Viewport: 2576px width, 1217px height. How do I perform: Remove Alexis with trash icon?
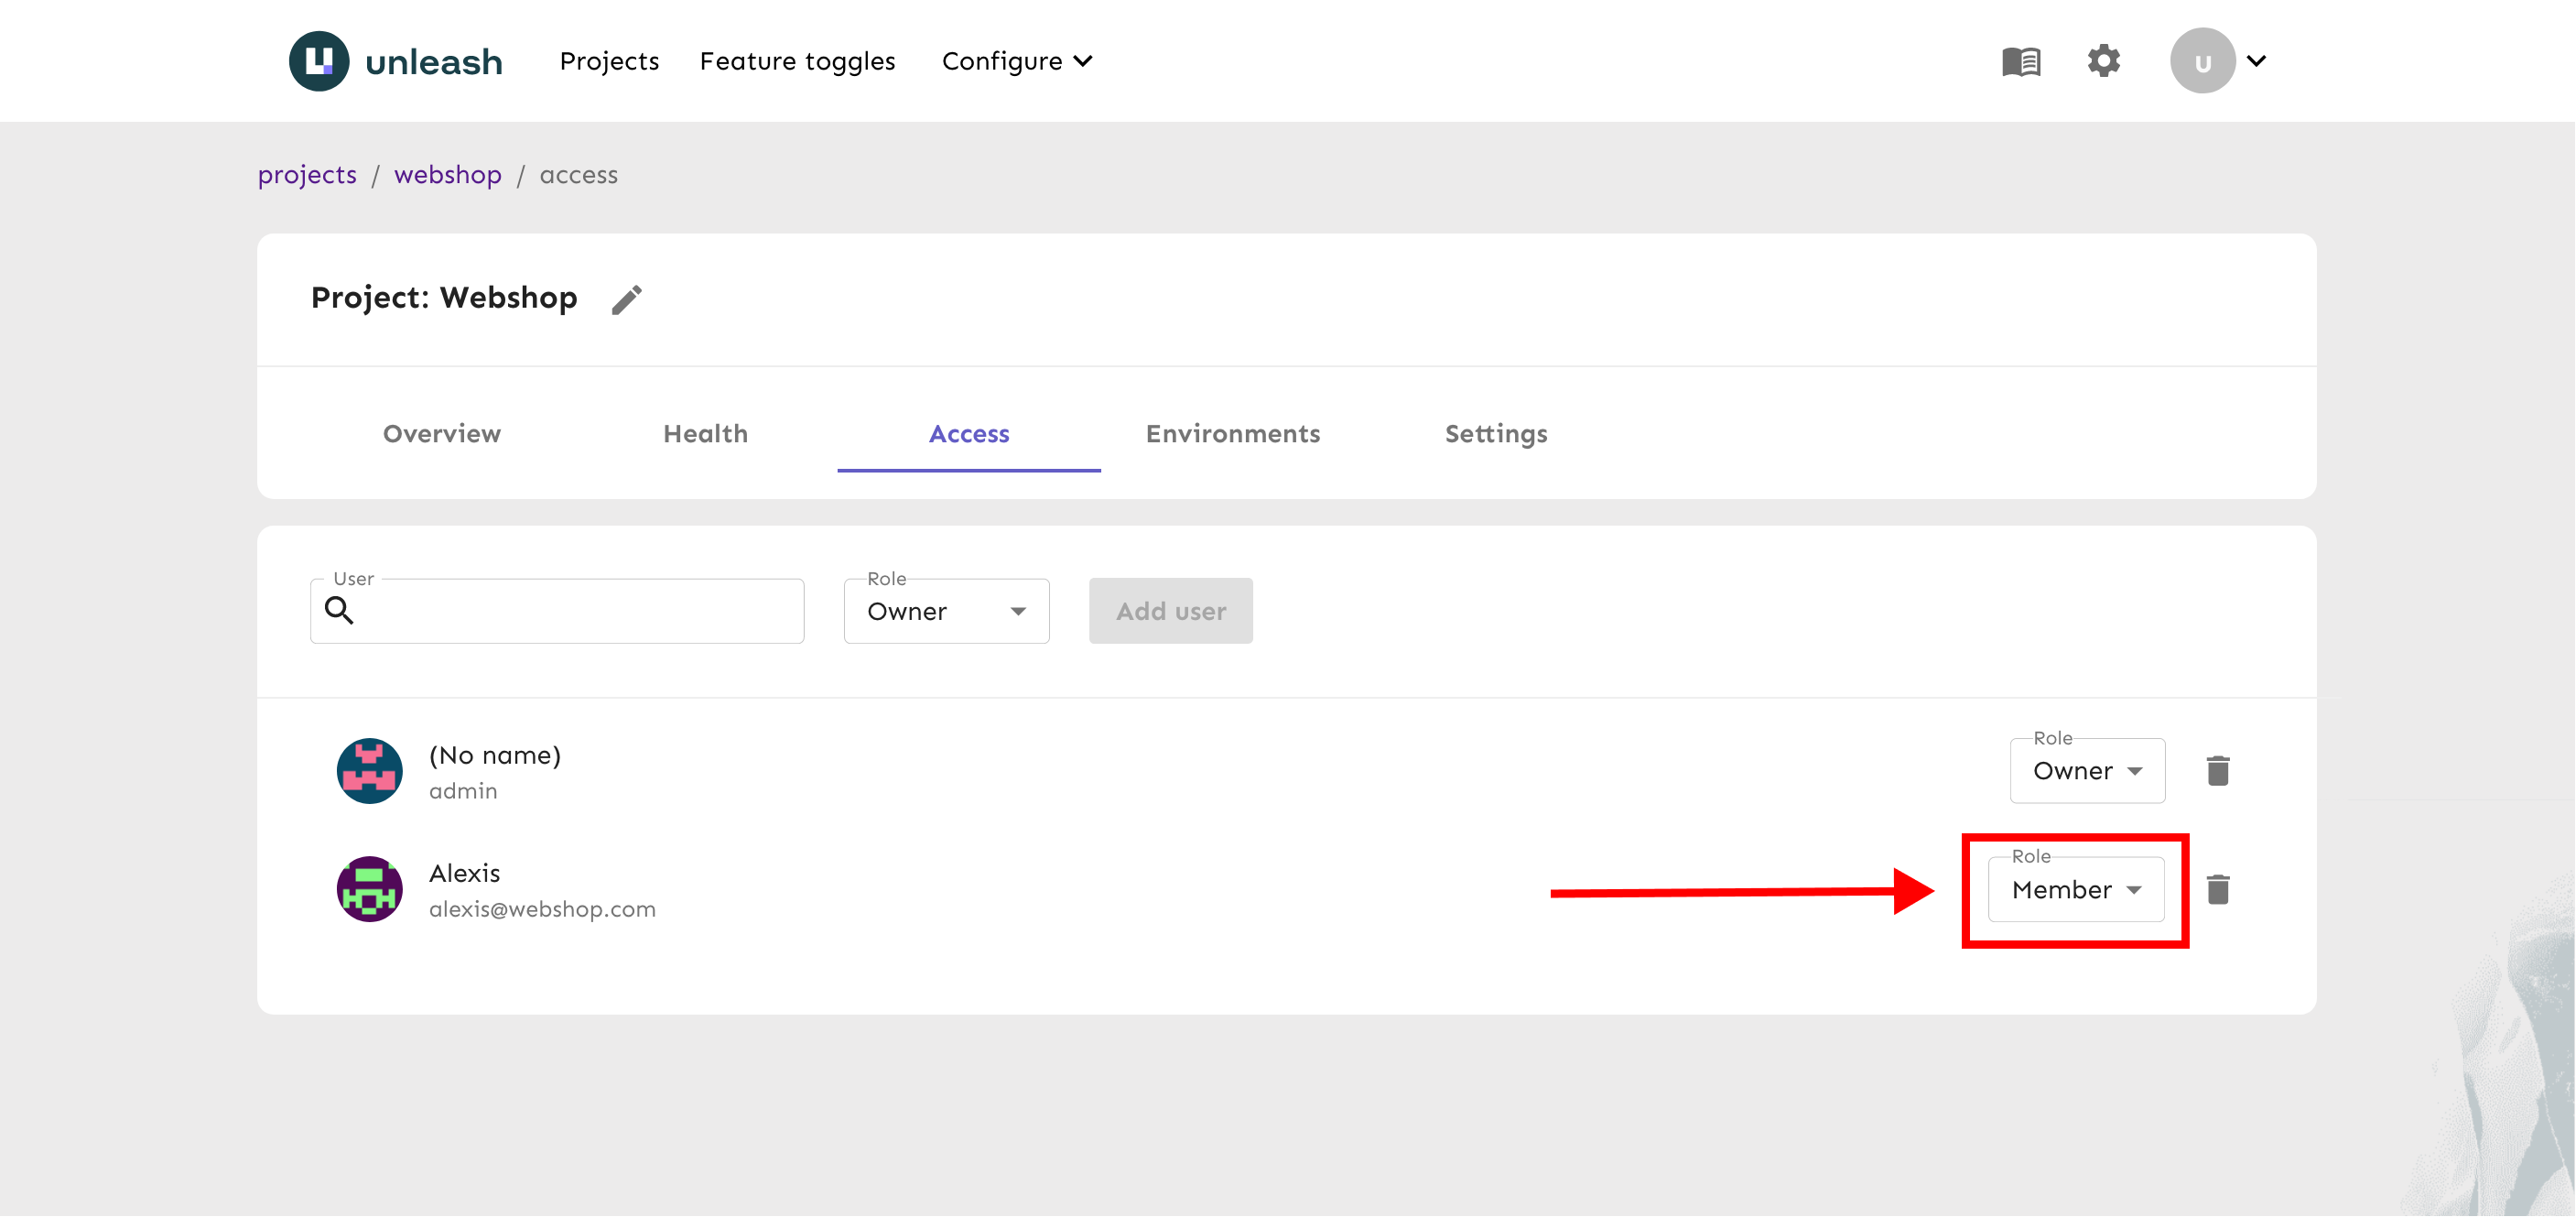click(x=2217, y=889)
